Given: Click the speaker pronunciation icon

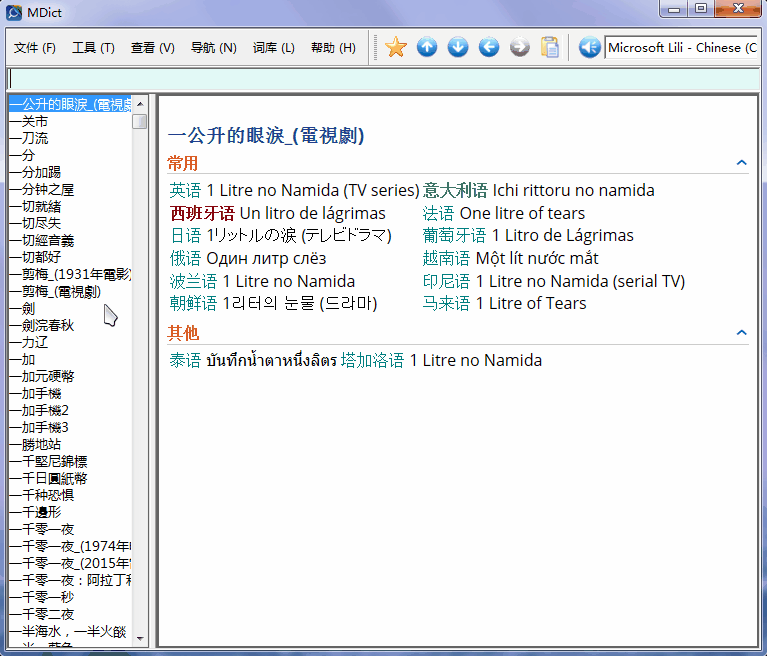Looking at the screenshot, I should 589,47.
